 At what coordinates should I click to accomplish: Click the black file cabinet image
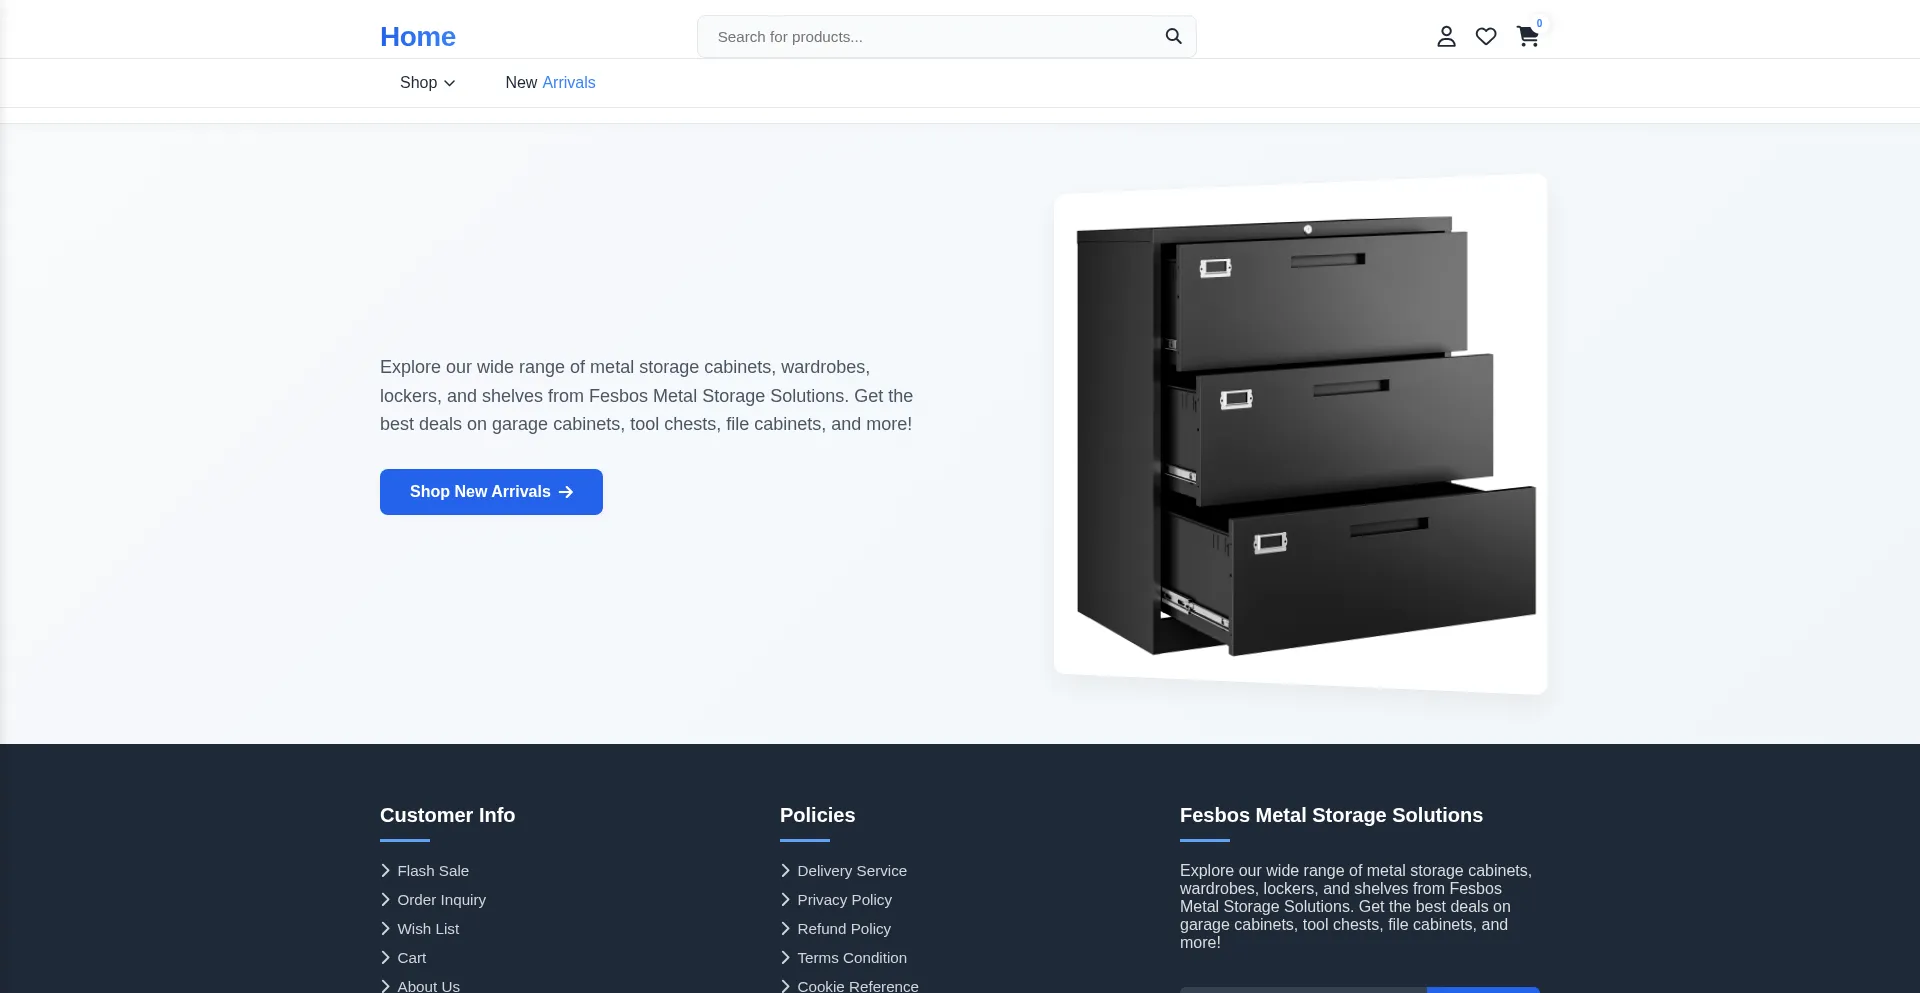1300,435
